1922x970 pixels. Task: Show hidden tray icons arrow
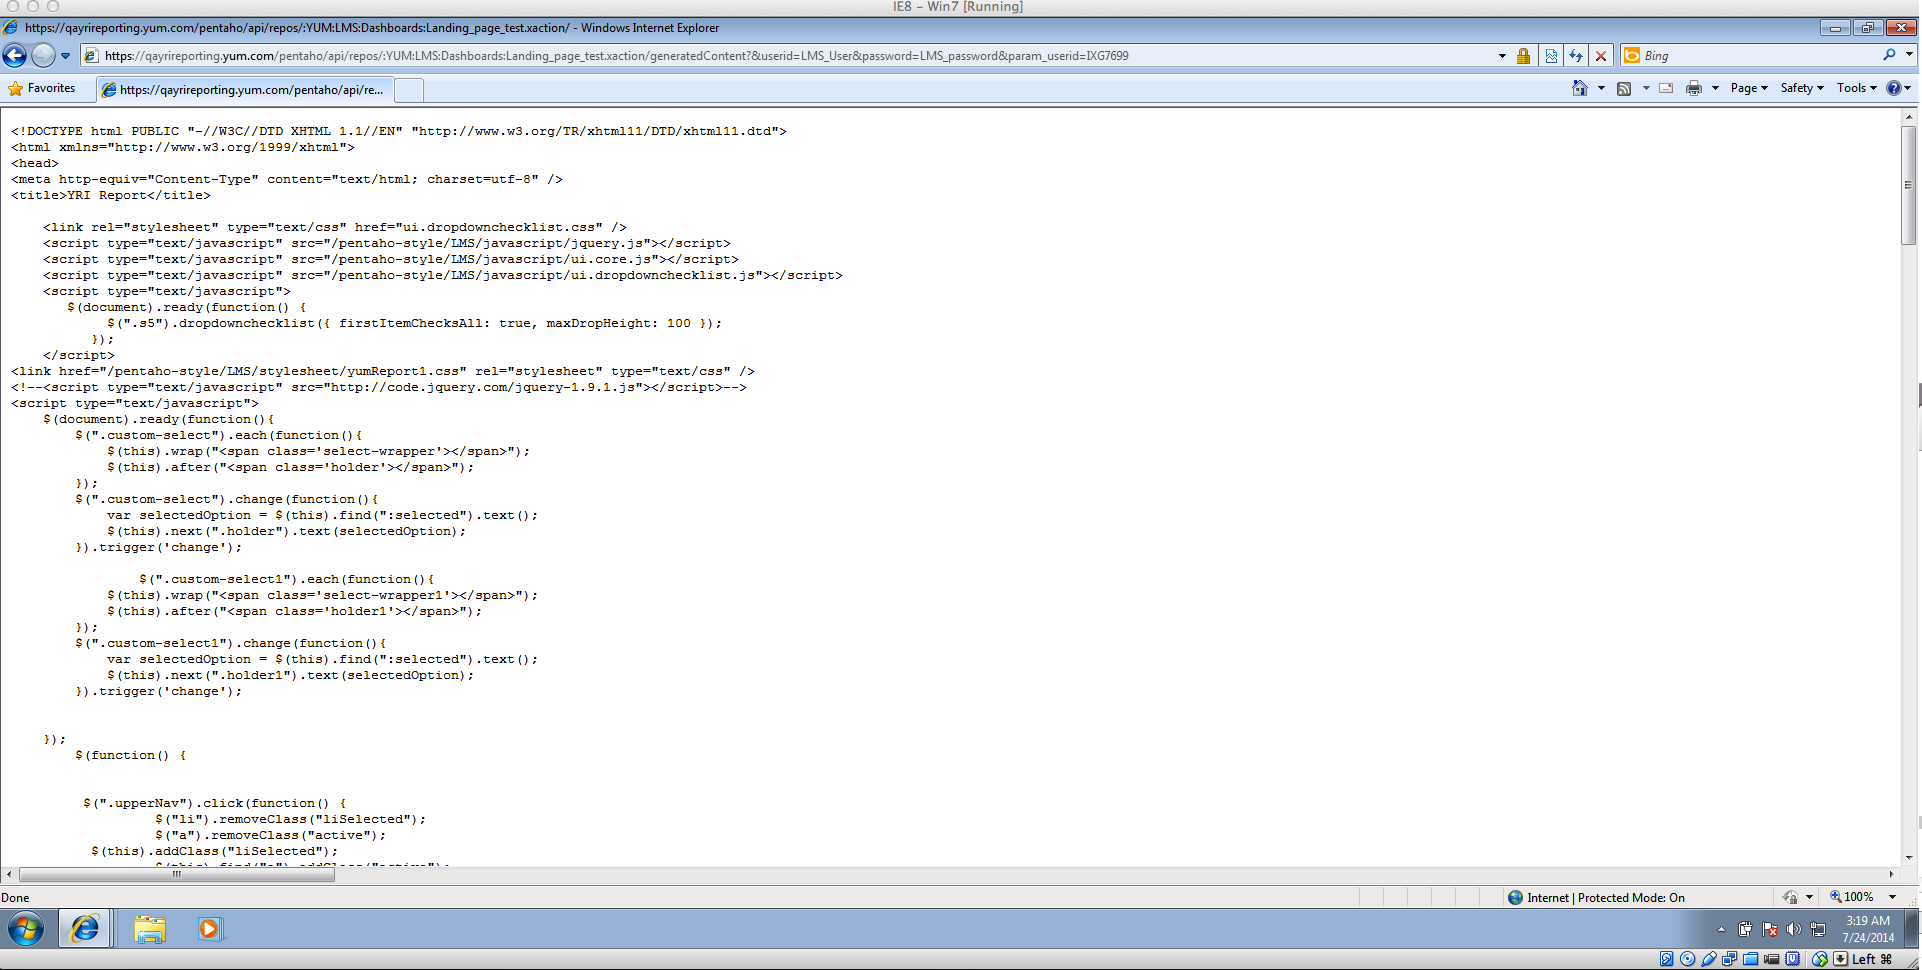point(1721,929)
